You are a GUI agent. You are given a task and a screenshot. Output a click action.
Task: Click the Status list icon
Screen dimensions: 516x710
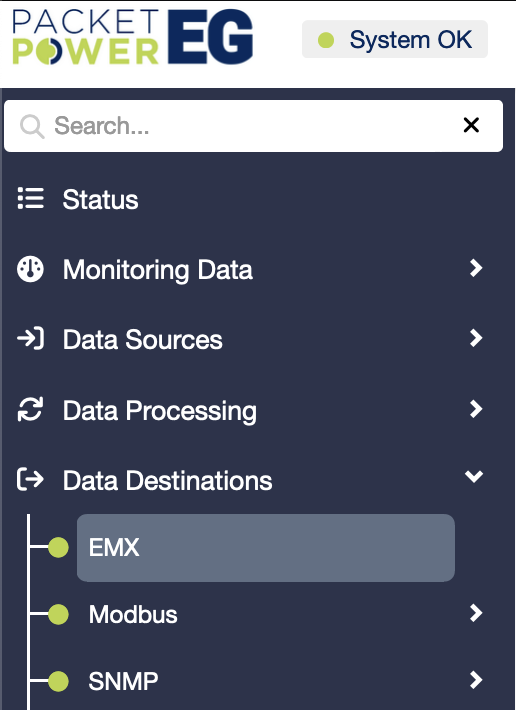click(x=30, y=199)
